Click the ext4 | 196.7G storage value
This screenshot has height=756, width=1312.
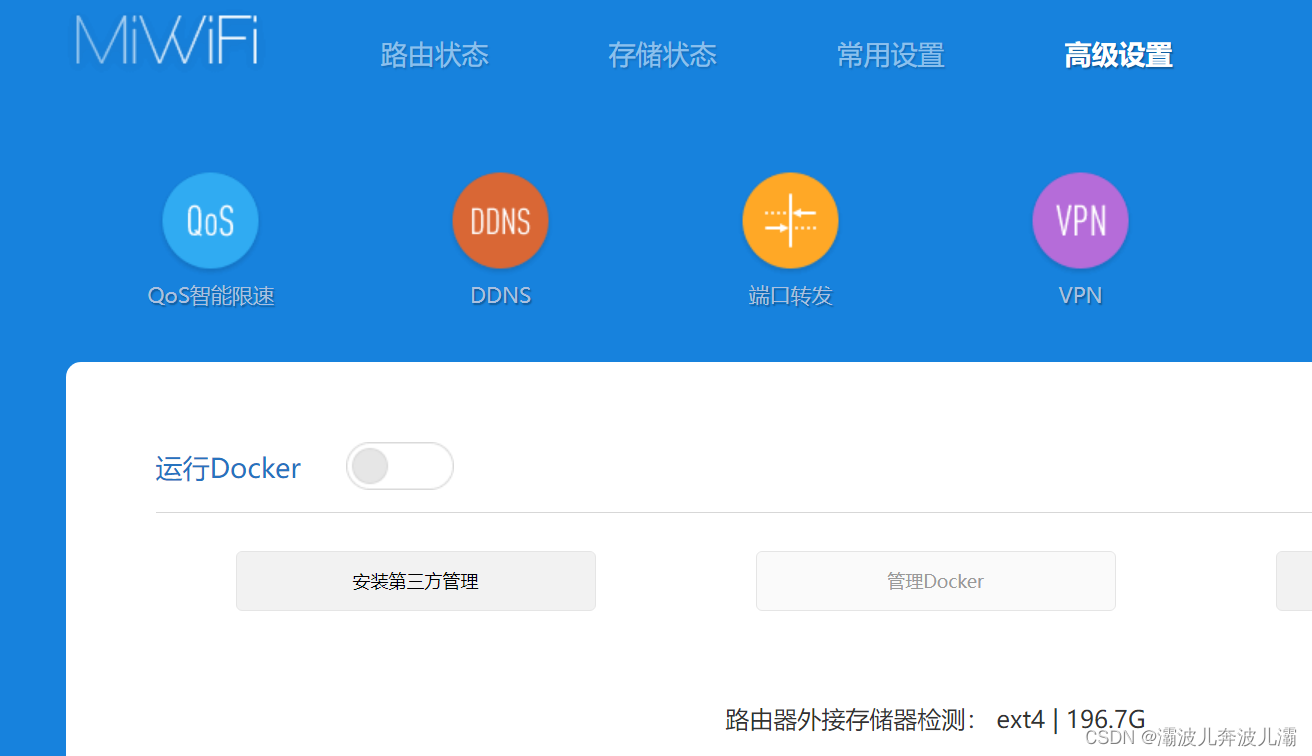1071,720
